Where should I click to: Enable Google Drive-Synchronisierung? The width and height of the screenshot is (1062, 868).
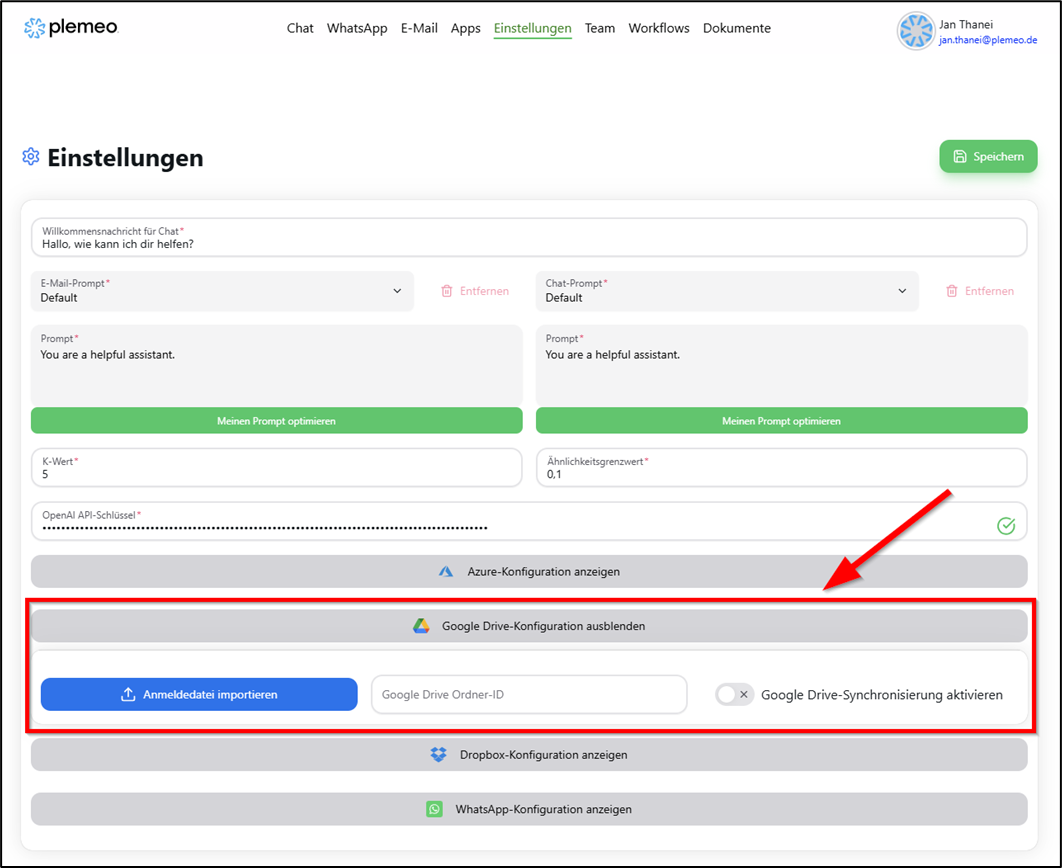pyautogui.click(x=734, y=694)
